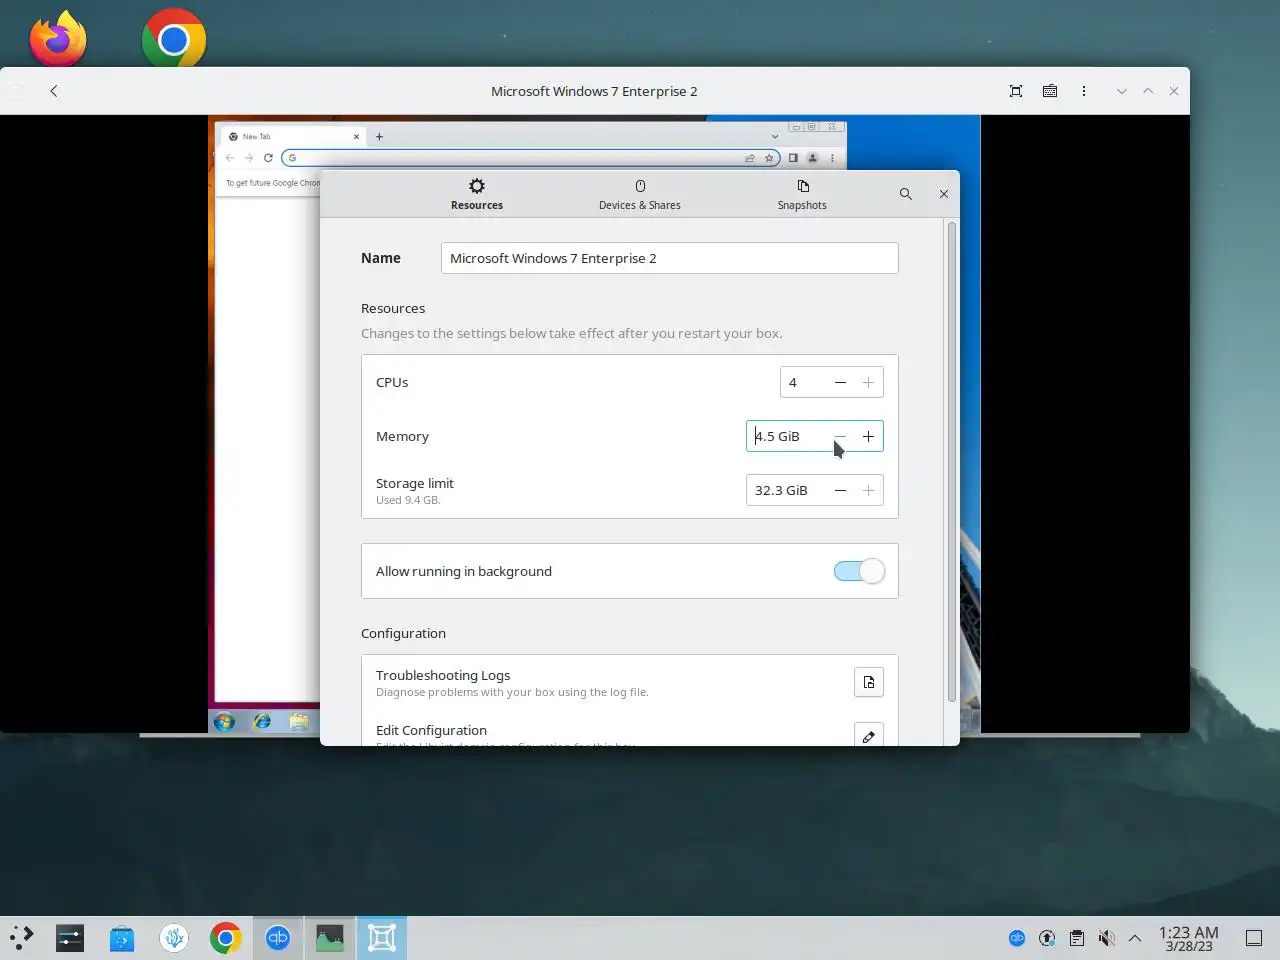Click the Windows 7 Start button

point(224,721)
